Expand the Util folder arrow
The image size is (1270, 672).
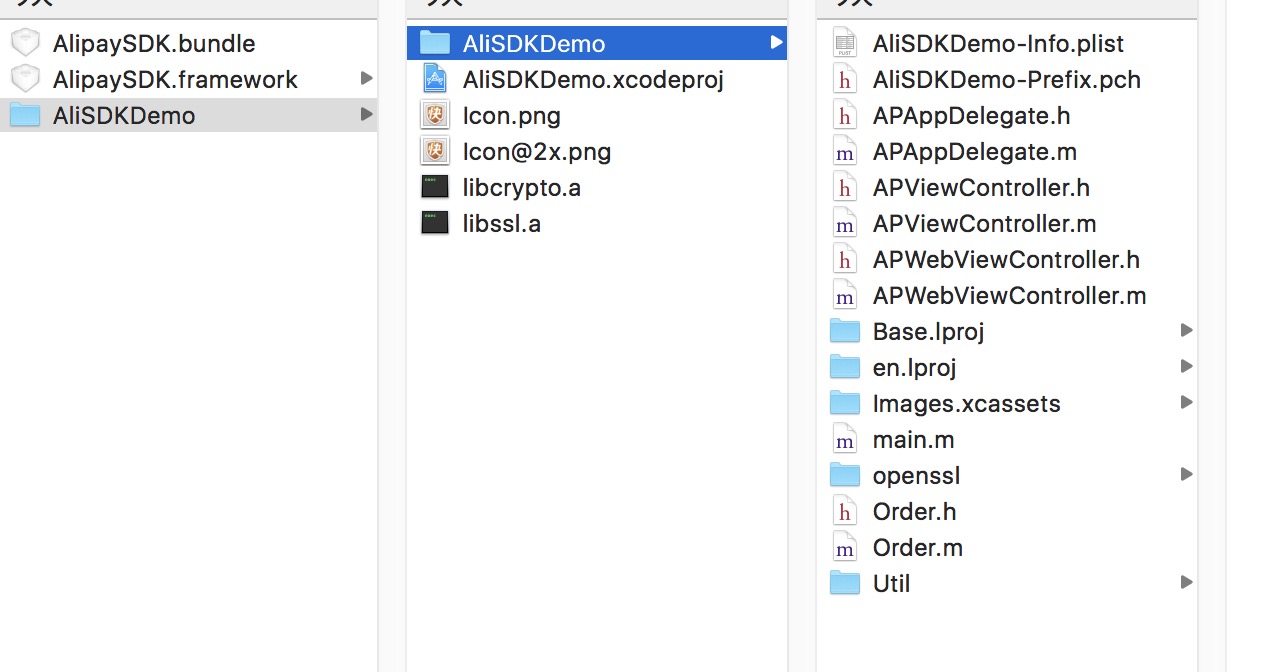1187,582
